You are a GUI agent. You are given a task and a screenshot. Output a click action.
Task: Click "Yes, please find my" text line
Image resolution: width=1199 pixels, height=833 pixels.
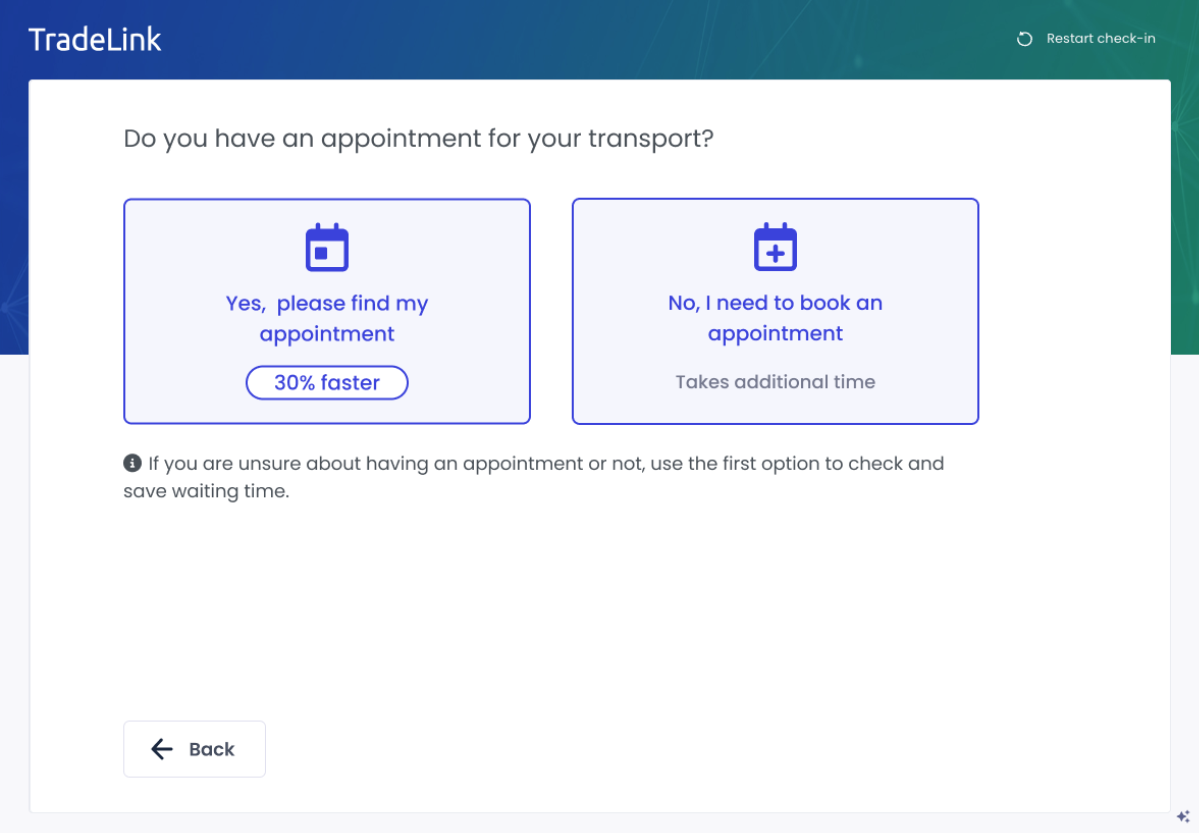(x=327, y=304)
